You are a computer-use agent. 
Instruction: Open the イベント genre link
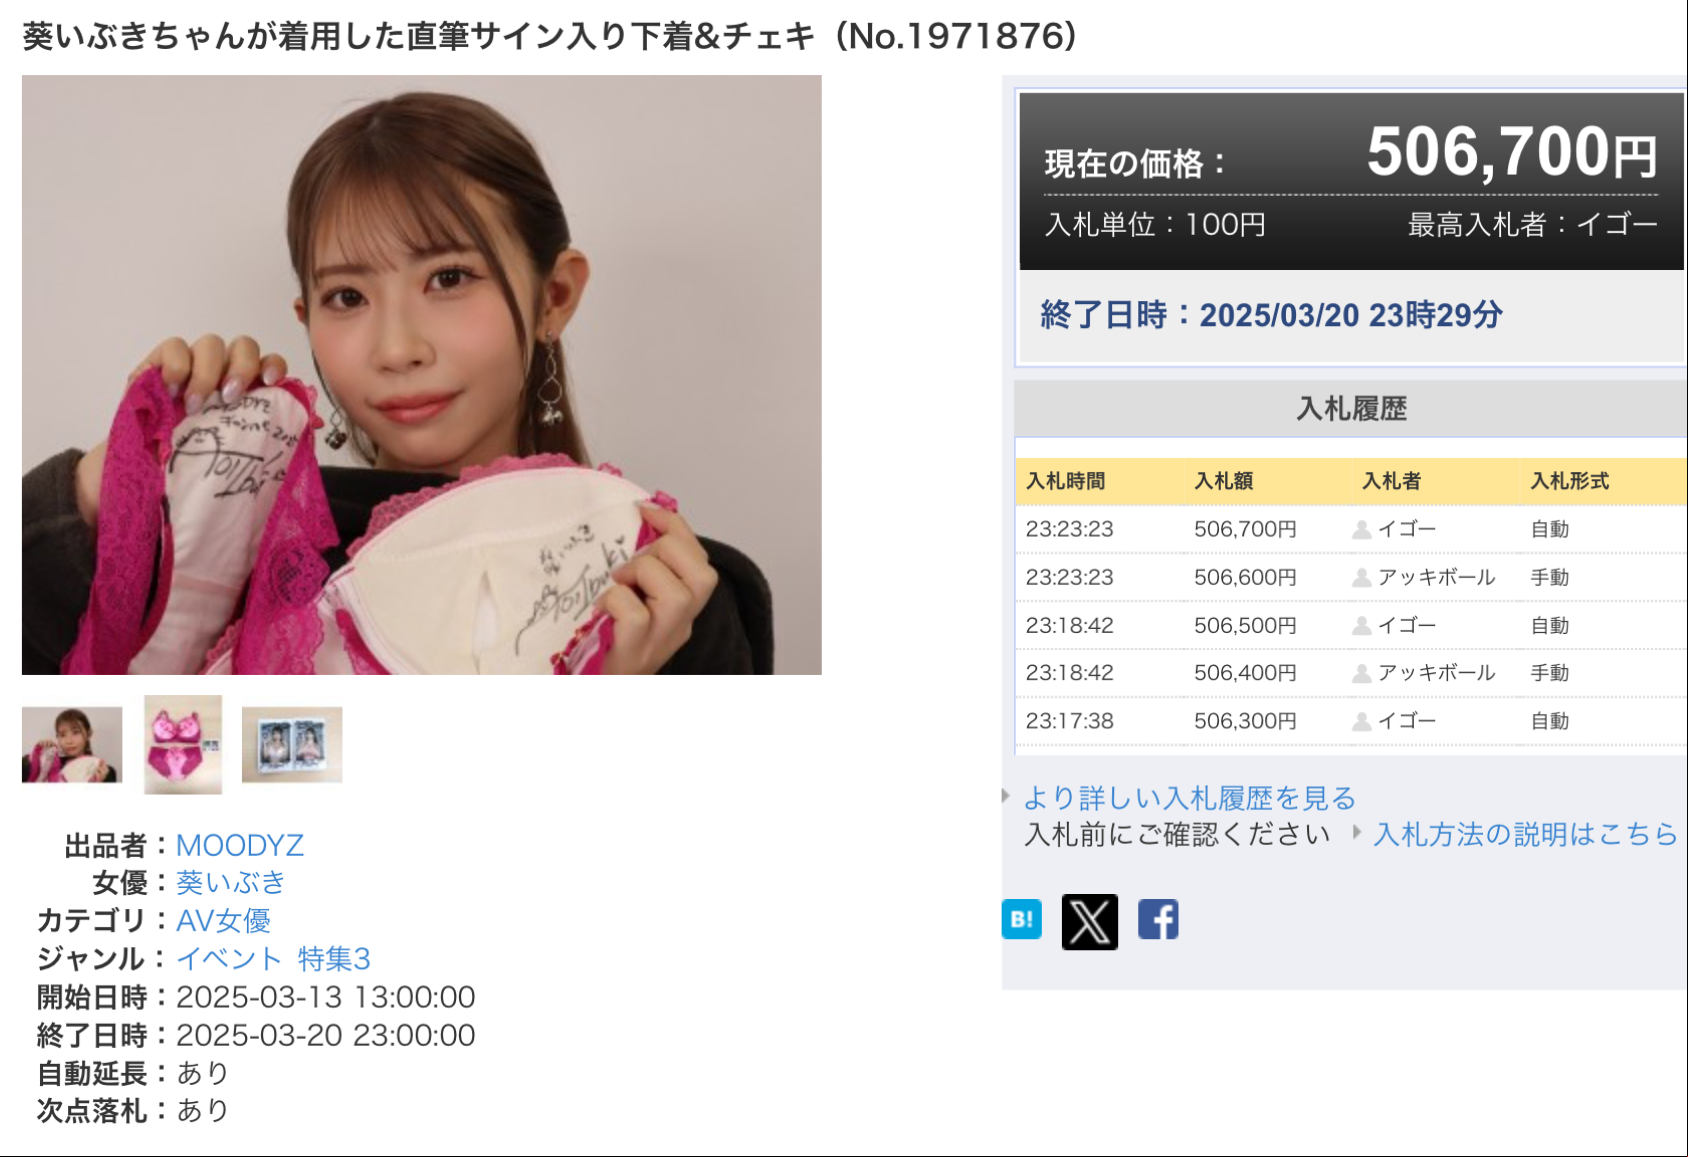point(229,959)
